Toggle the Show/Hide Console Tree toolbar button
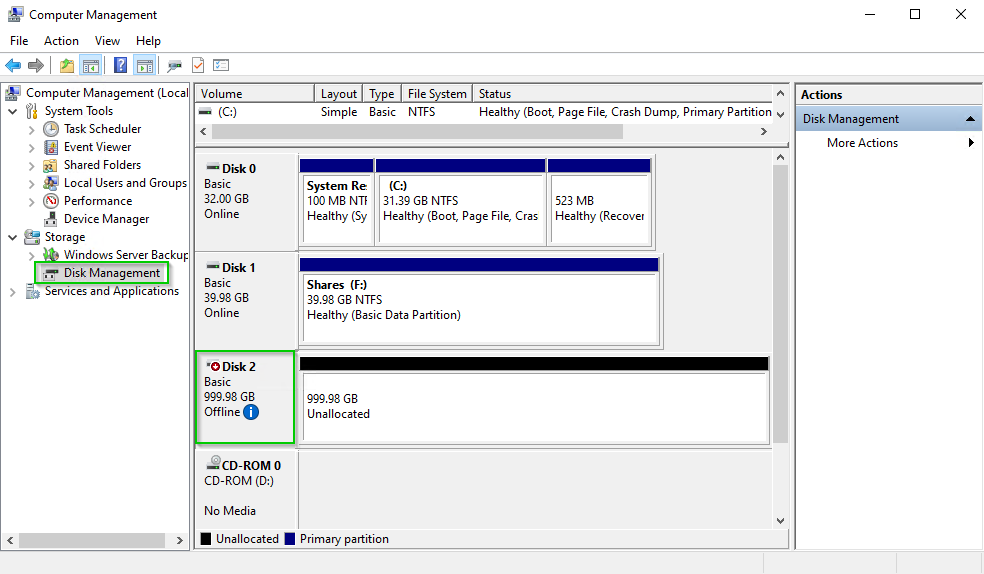 tap(91, 66)
